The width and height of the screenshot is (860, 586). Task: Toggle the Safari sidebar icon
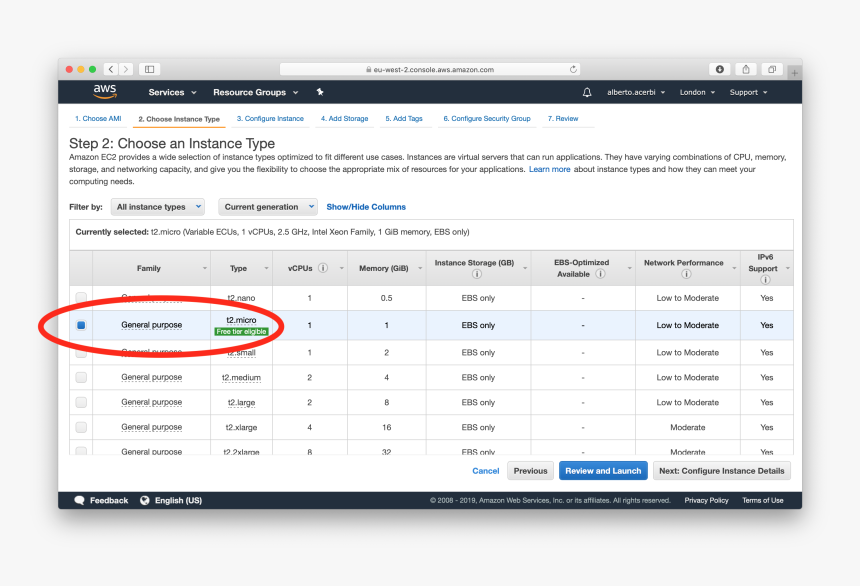click(x=149, y=69)
